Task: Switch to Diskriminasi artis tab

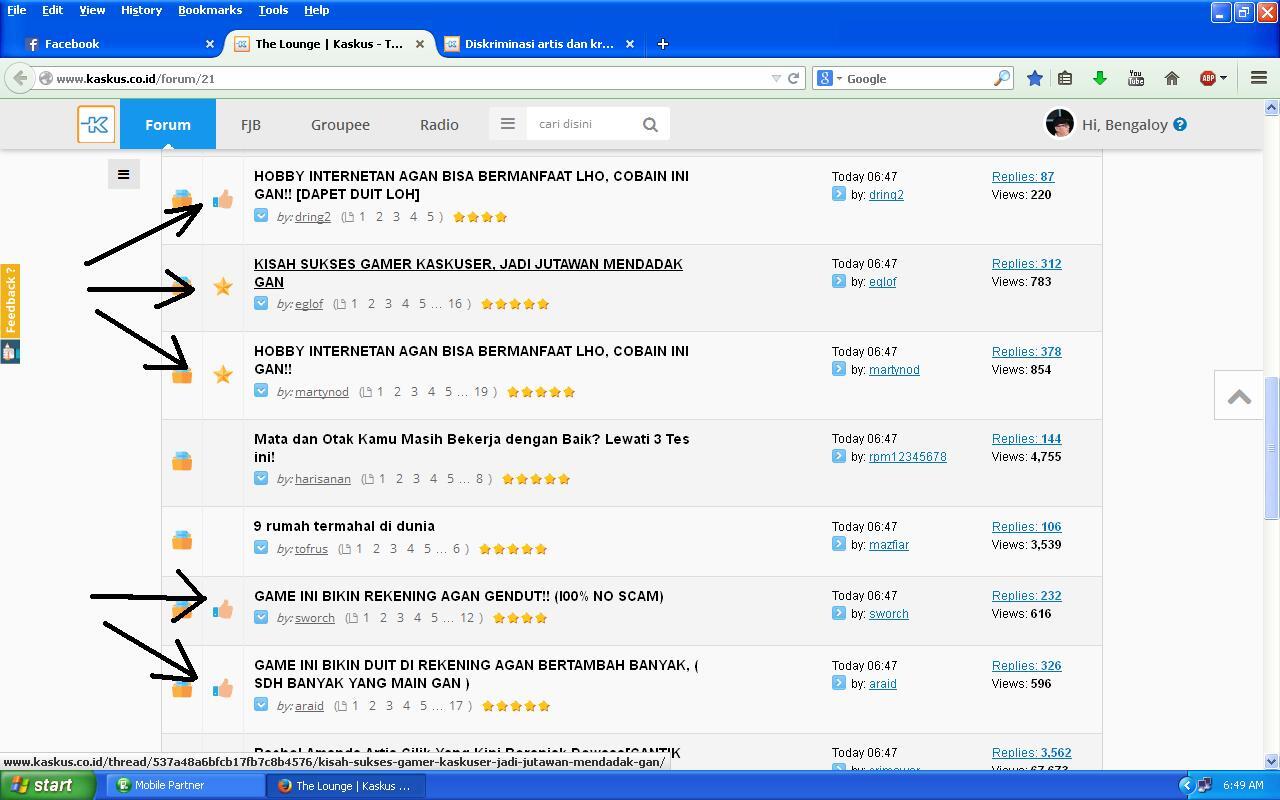Action: coord(540,44)
